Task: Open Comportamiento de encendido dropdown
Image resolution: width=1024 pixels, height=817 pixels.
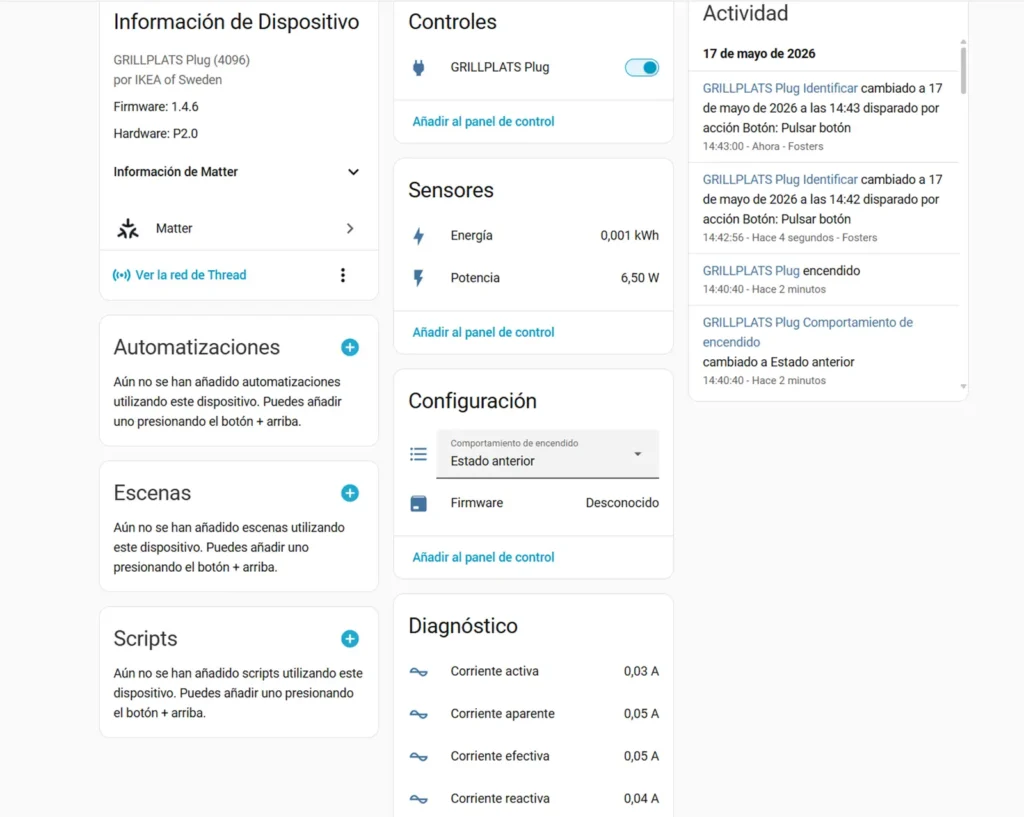Action: coord(547,454)
